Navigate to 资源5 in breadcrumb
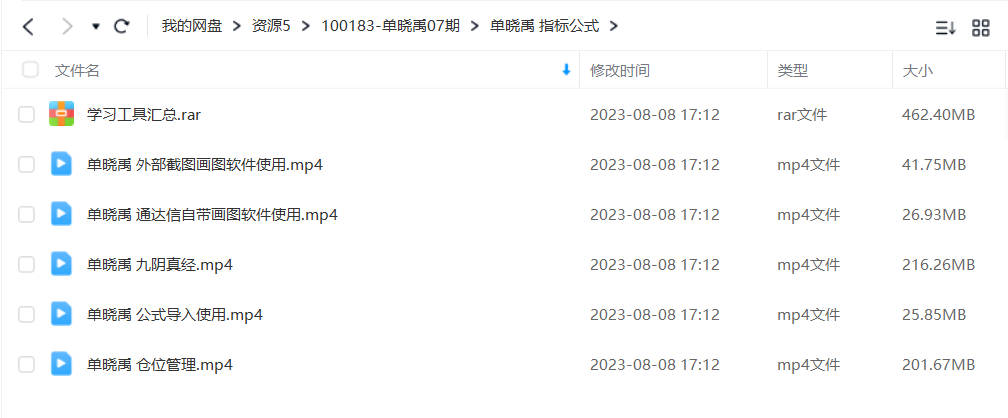The image size is (1008, 418). click(x=271, y=26)
